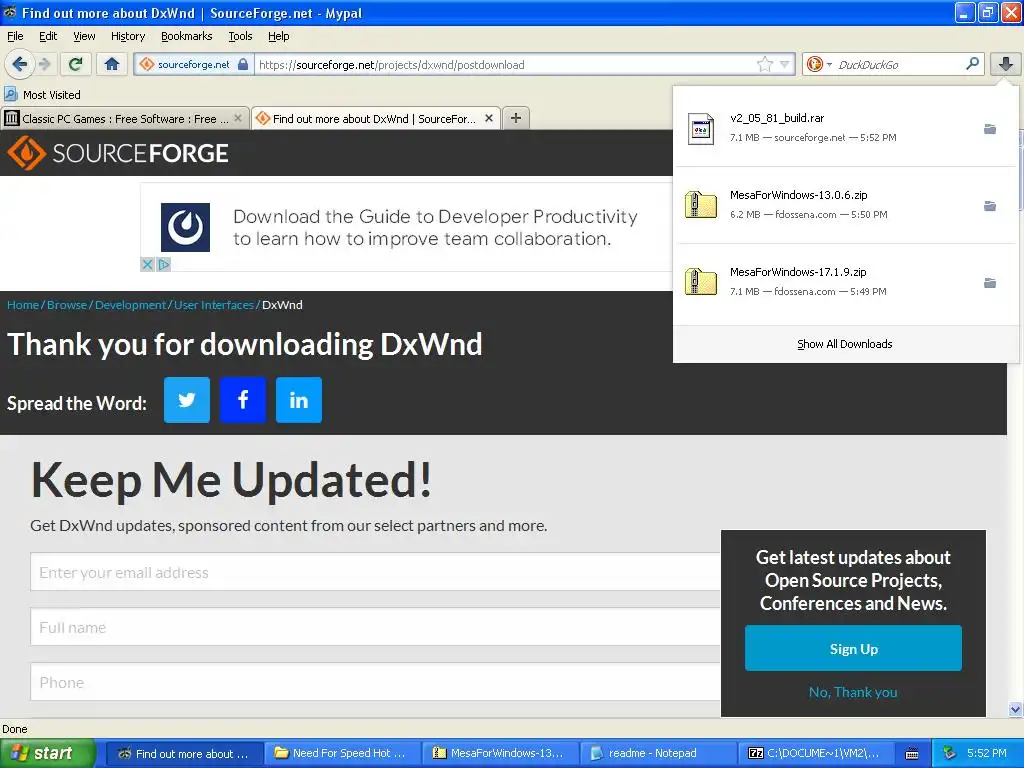
Task: Switch to readme - Notepad taskbar window
Action: click(658, 754)
